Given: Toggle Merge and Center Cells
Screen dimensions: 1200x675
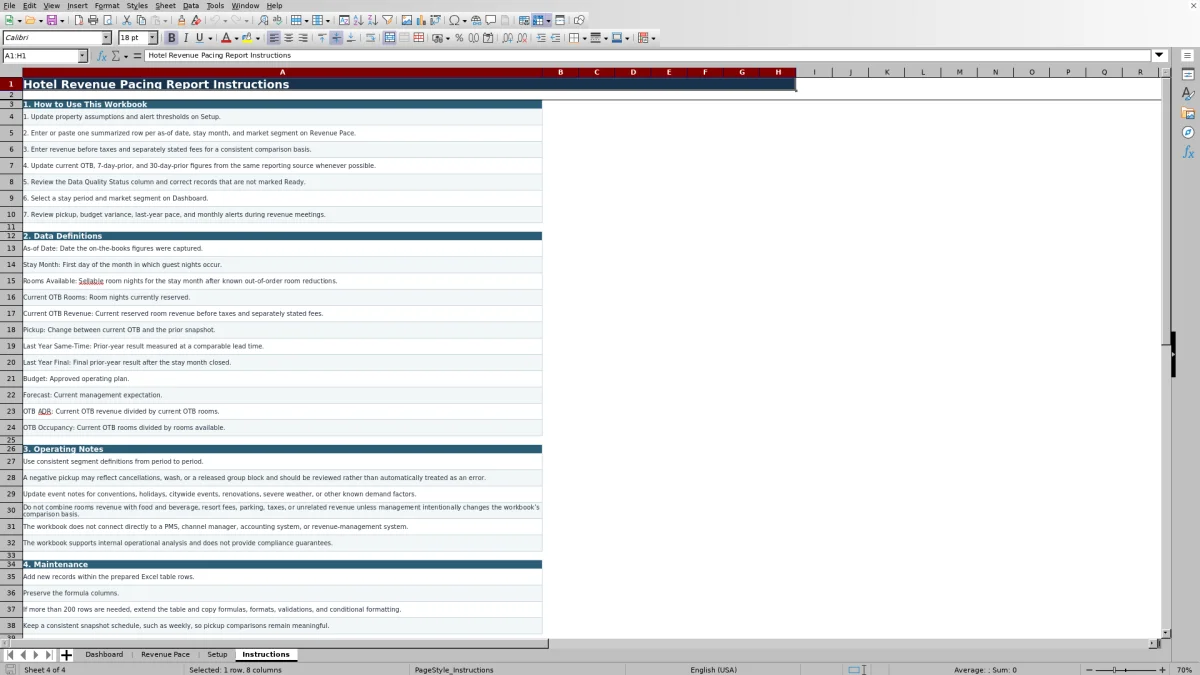Looking at the screenshot, I should 388,38.
